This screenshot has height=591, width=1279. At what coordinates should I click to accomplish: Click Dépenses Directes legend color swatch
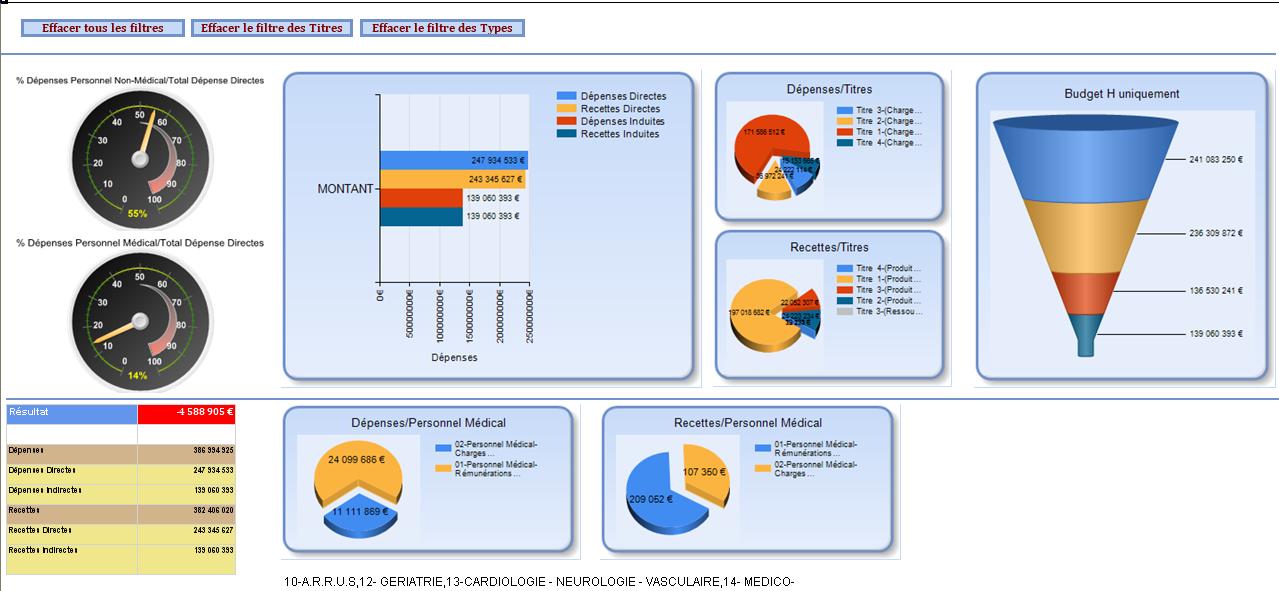point(566,96)
